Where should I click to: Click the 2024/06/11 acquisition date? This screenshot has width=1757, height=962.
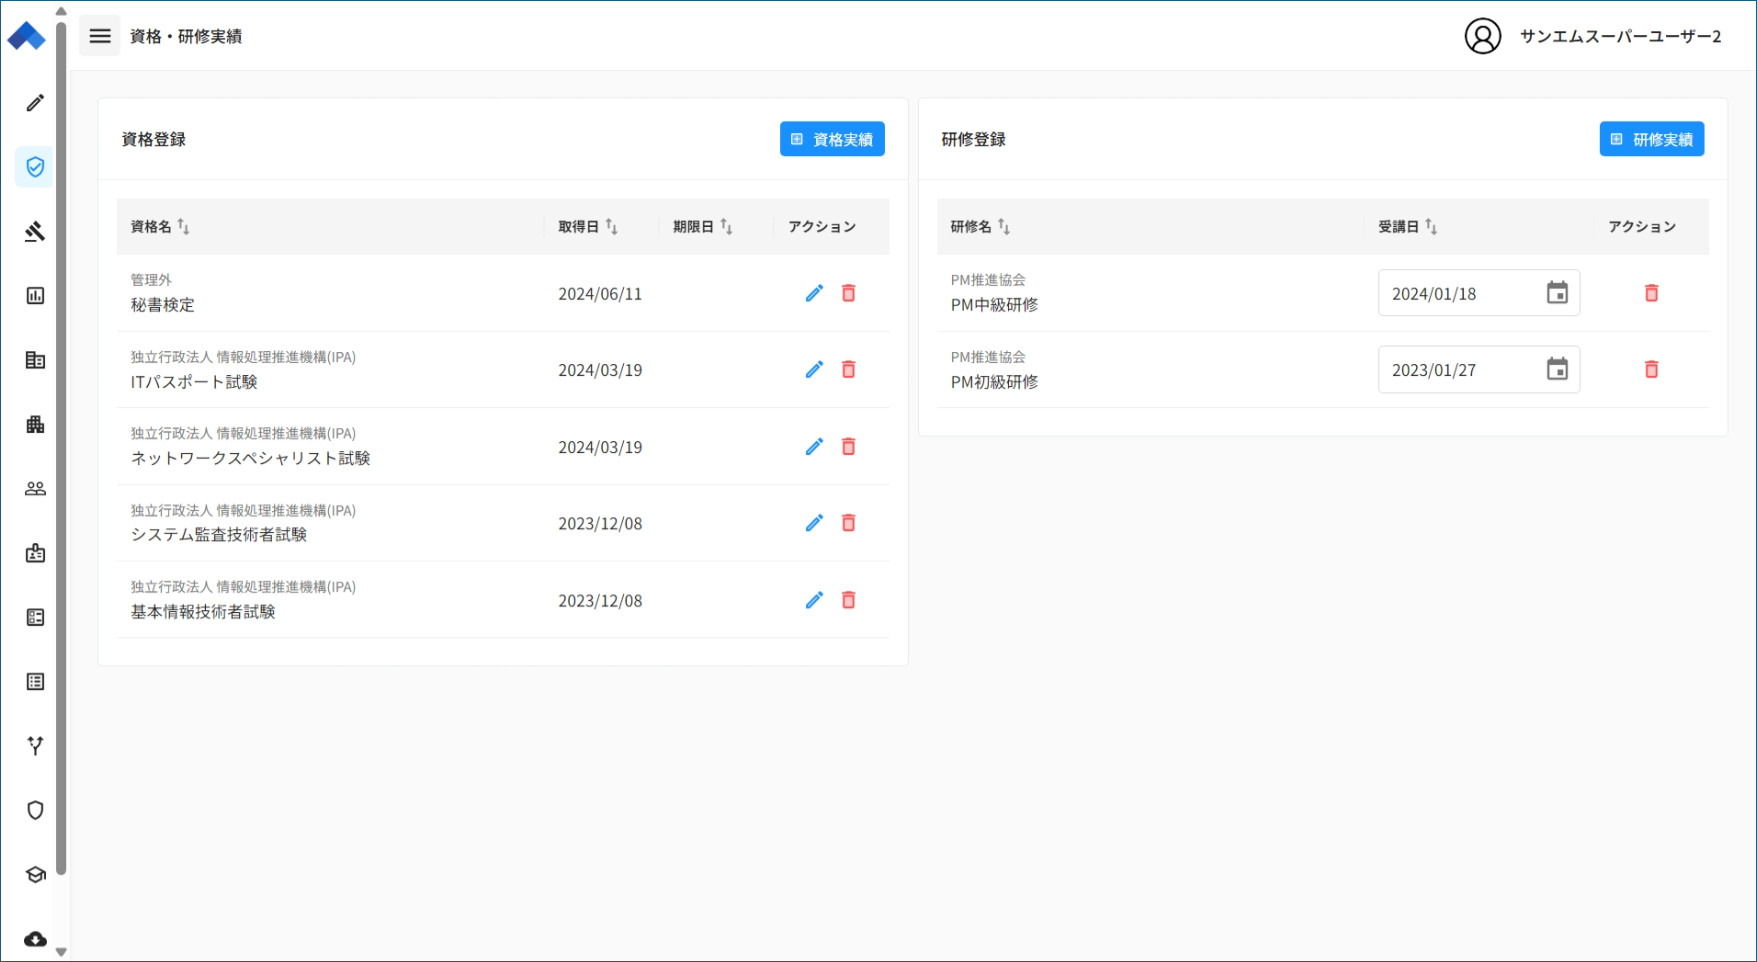(600, 294)
